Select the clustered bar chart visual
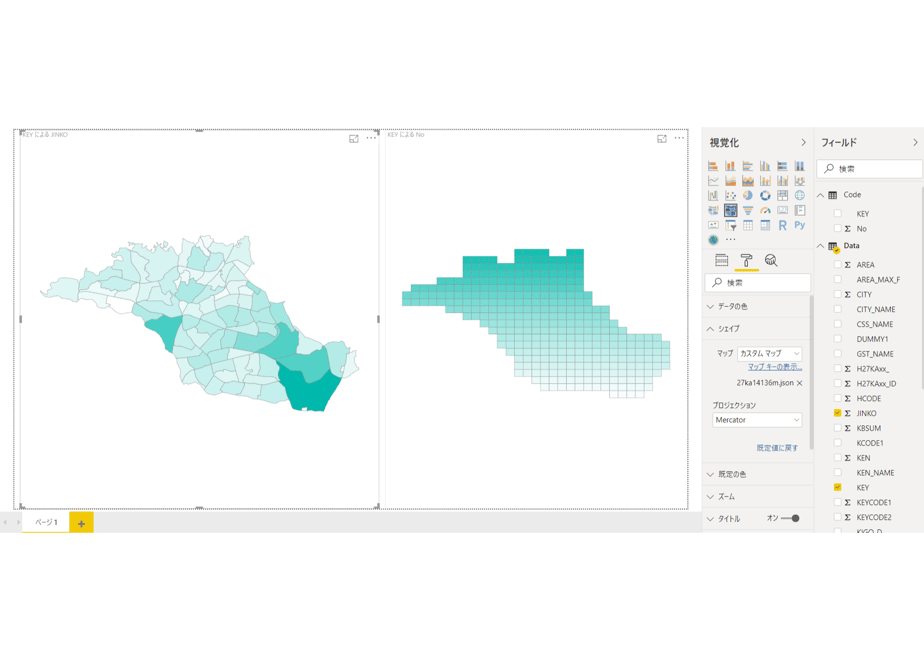This screenshot has height=660, width=924. [x=748, y=166]
